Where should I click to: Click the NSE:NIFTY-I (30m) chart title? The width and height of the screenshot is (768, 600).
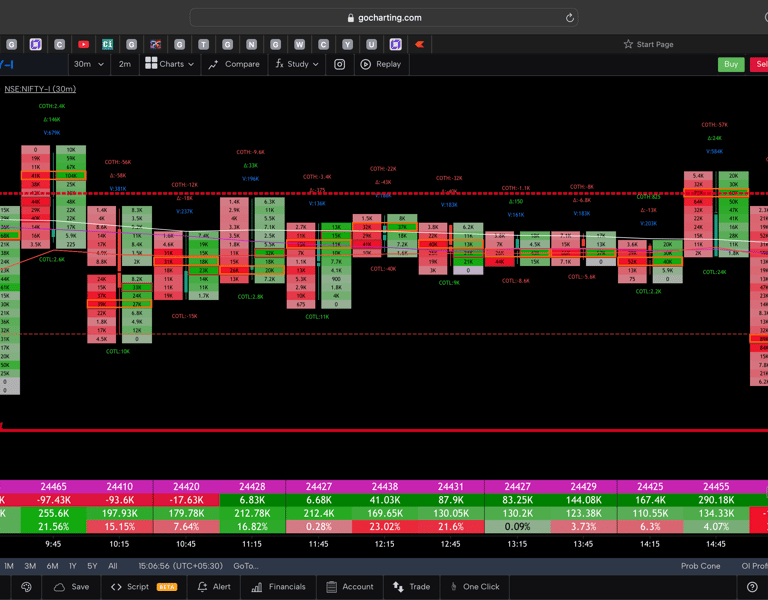(40, 89)
